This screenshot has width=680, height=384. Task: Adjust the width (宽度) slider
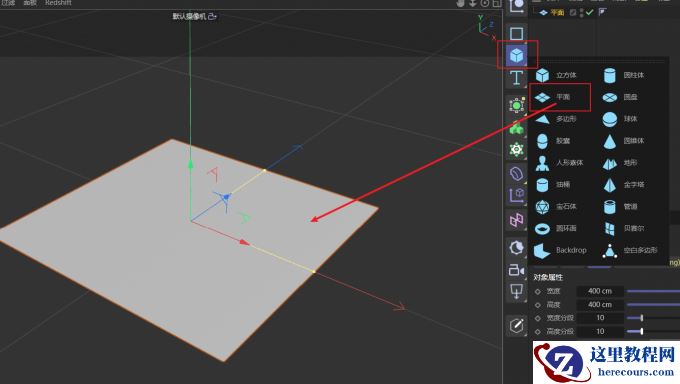pyautogui.click(x=653, y=291)
